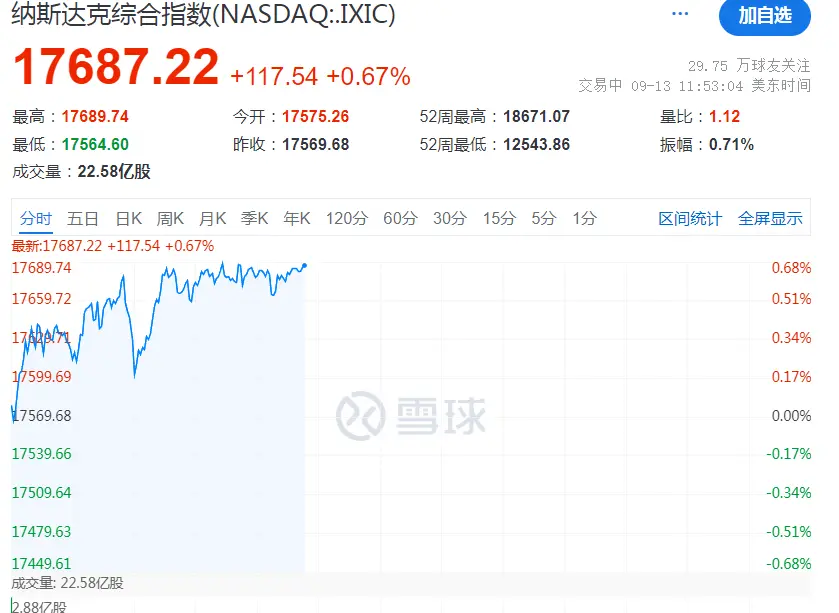Switch to the 五日 tab
Screen dimensions: 839x613
[x=83, y=218]
